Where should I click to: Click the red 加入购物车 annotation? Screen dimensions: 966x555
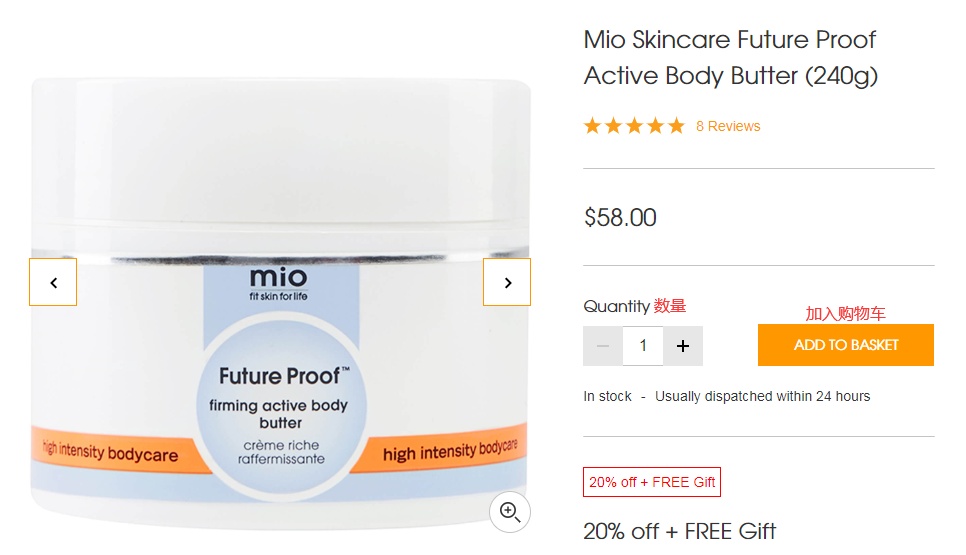[845, 314]
